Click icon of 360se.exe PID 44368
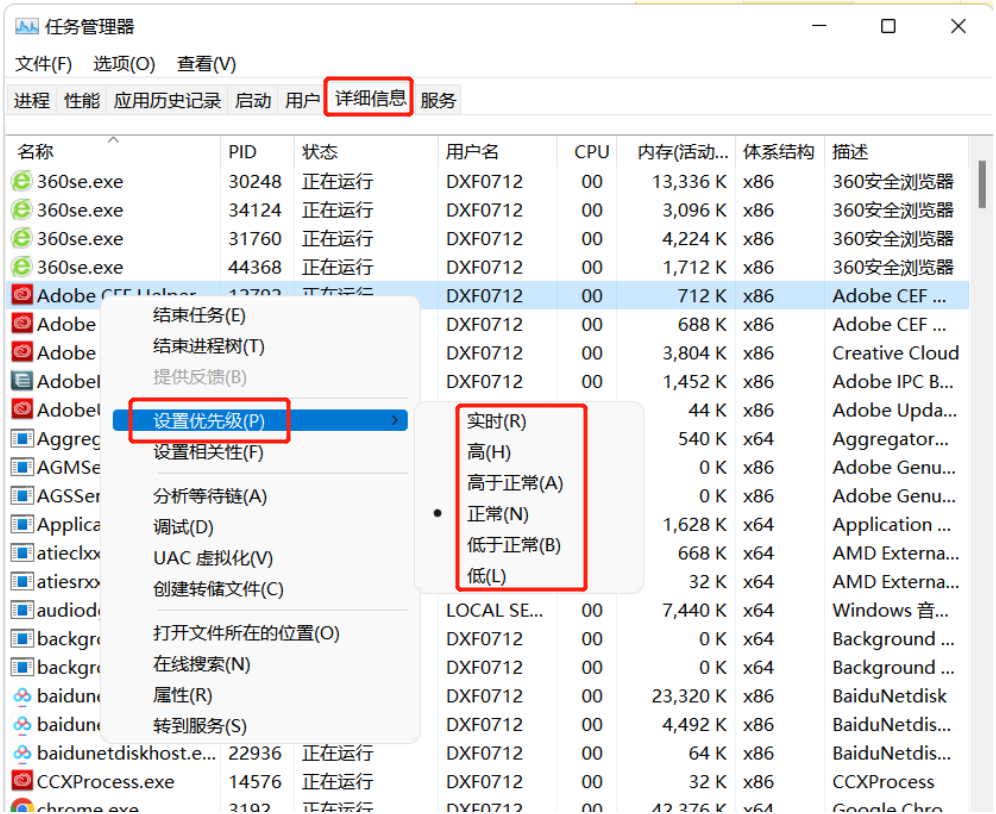This screenshot has width=996, height=814. [22, 267]
